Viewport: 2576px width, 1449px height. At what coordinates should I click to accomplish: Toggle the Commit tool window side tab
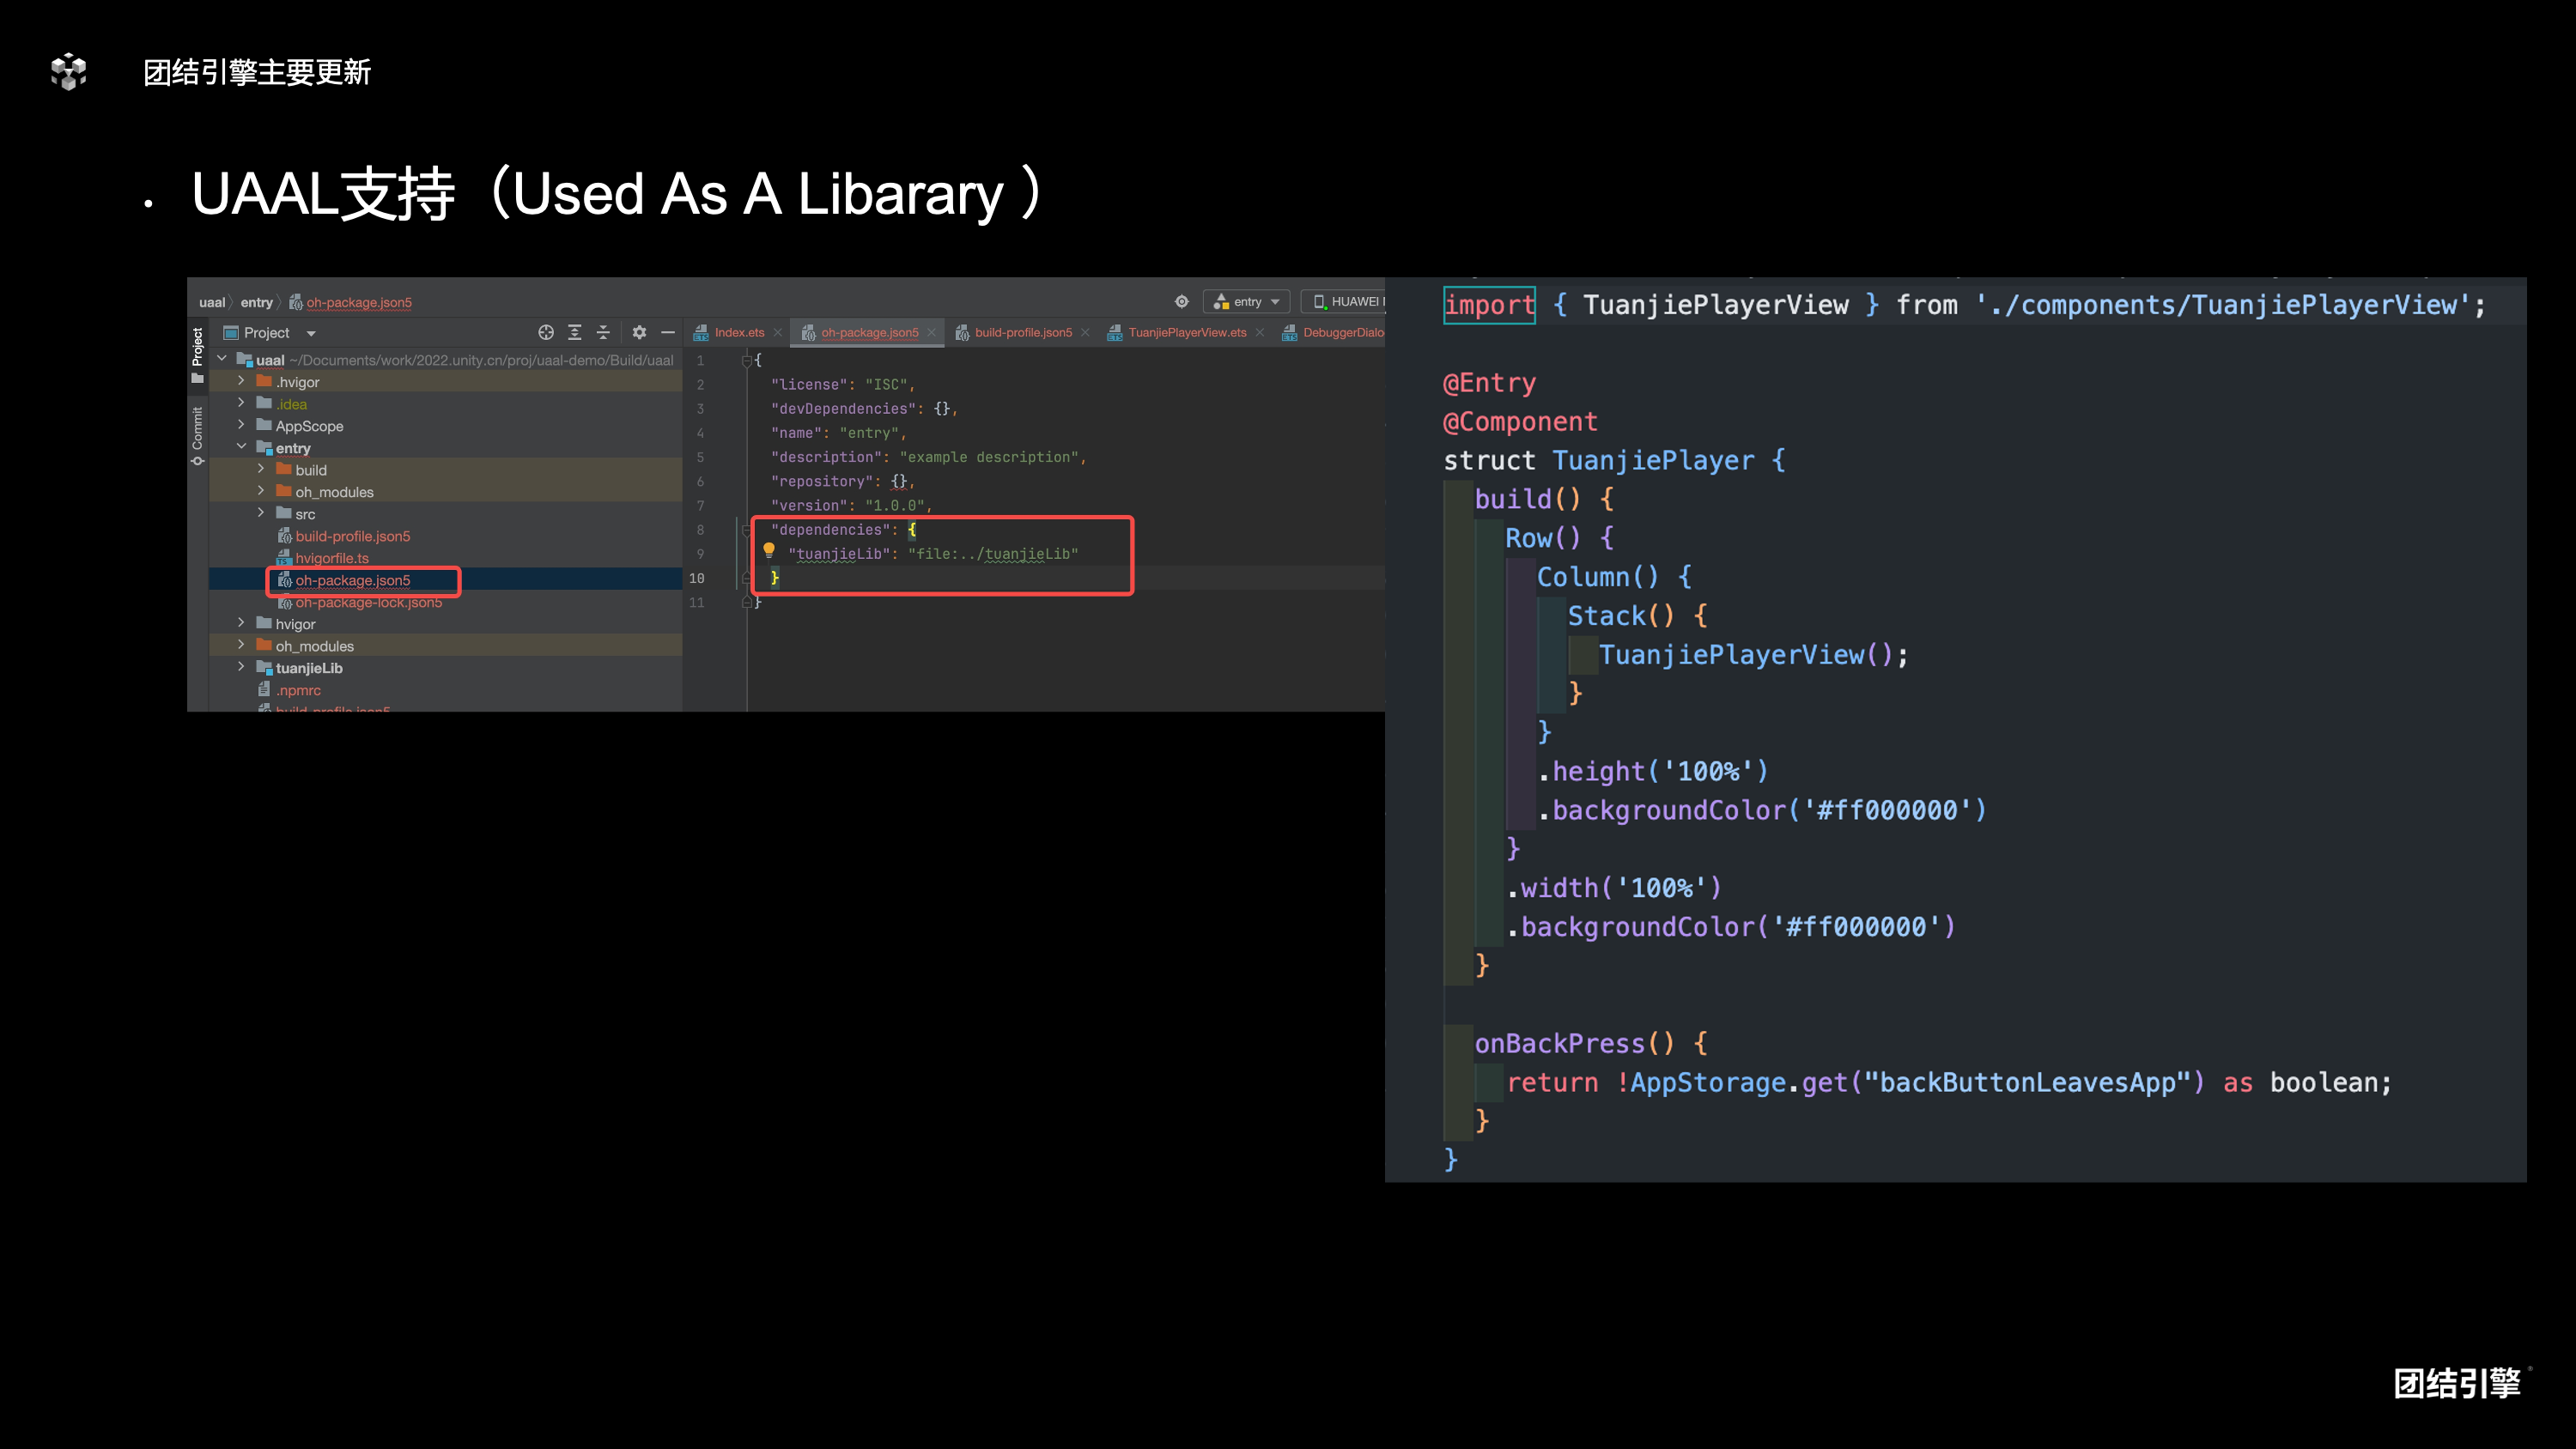pyautogui.click(x=197, y=435)
